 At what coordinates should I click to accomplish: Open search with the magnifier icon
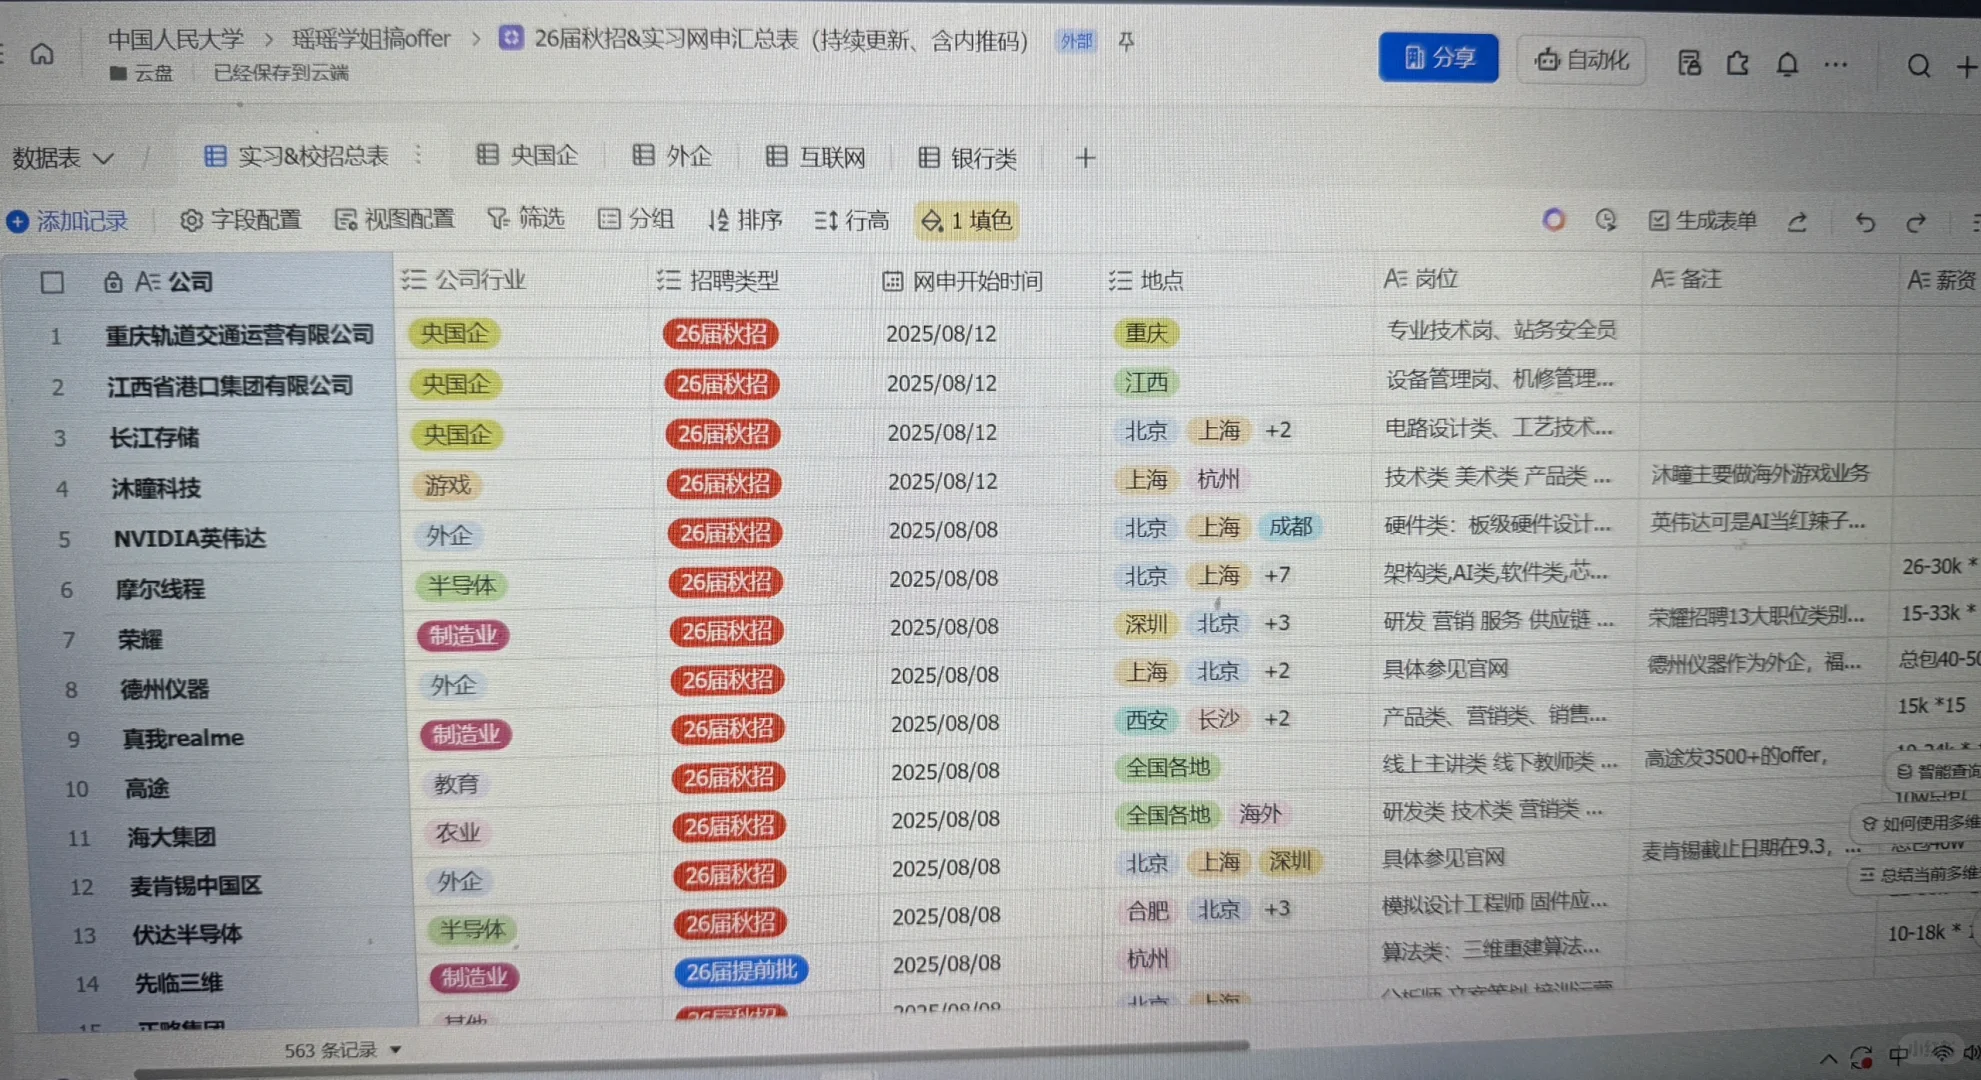click(1918, 66)
